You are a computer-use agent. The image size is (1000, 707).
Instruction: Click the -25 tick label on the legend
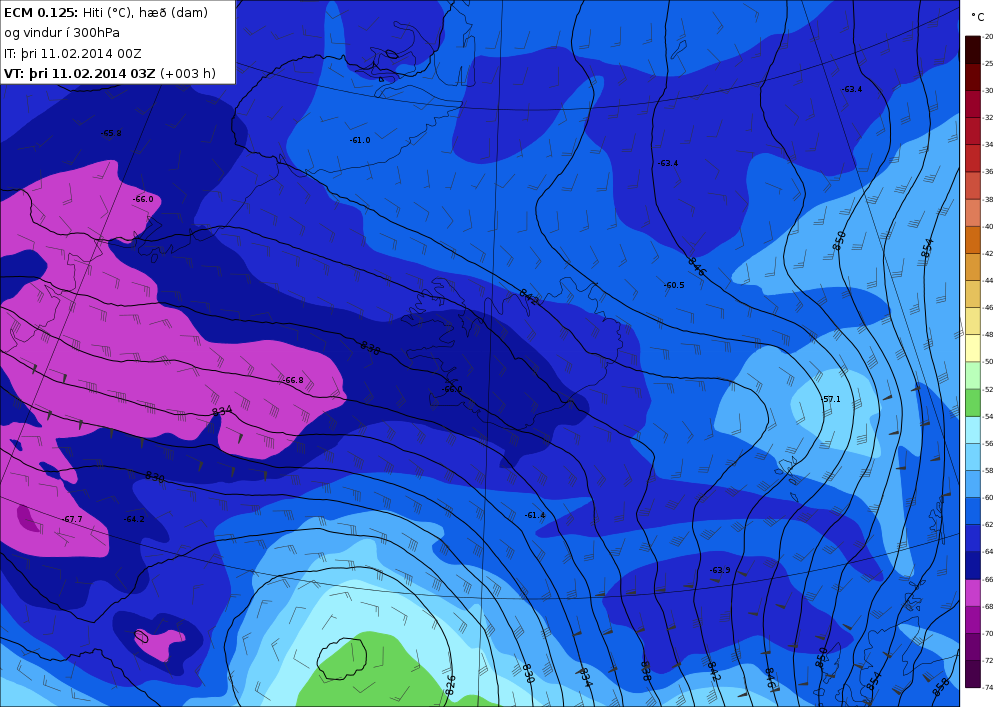tap(989, 63)
